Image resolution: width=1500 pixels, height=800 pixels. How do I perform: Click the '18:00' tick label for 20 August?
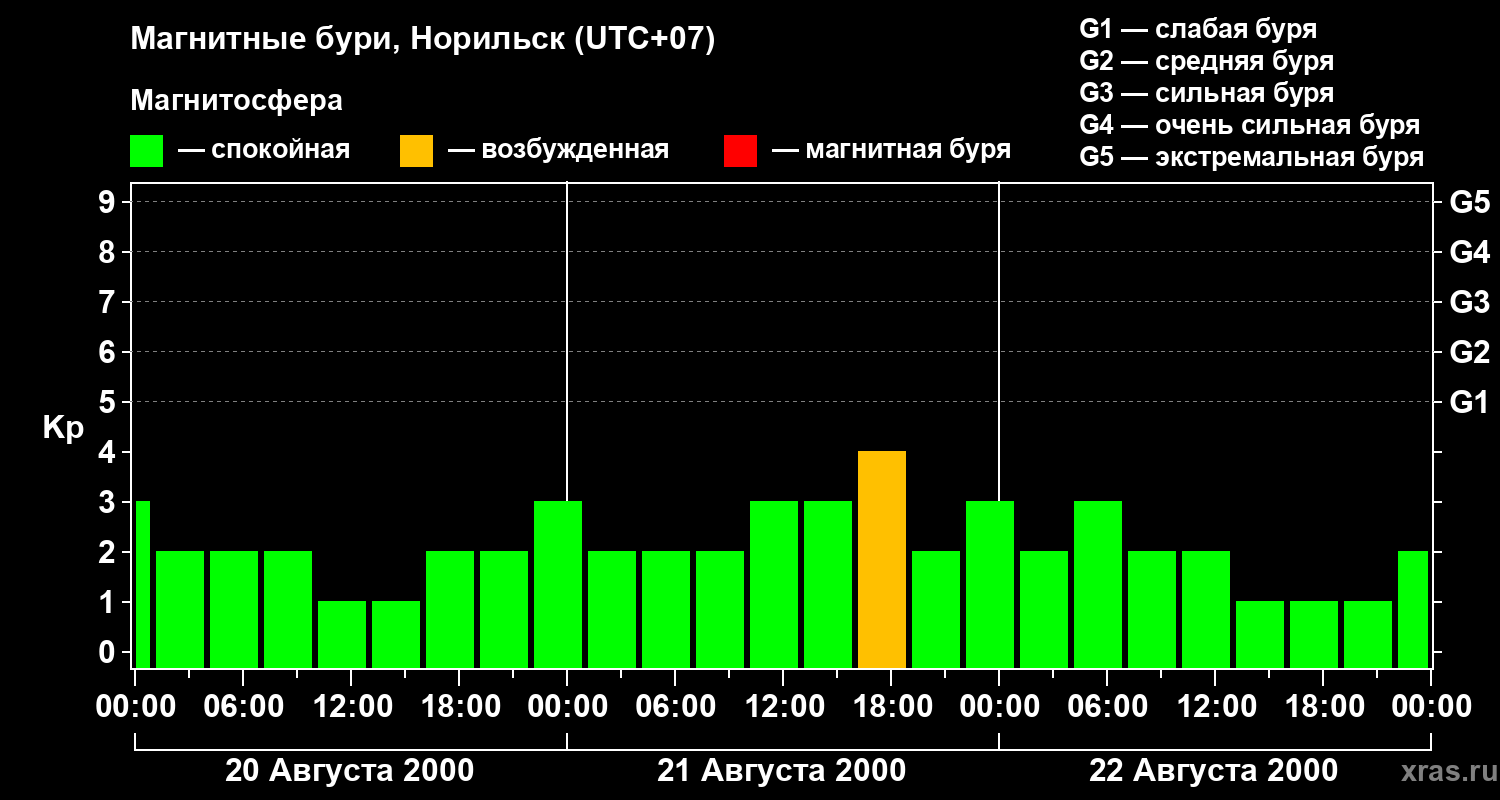coord(459,707)
